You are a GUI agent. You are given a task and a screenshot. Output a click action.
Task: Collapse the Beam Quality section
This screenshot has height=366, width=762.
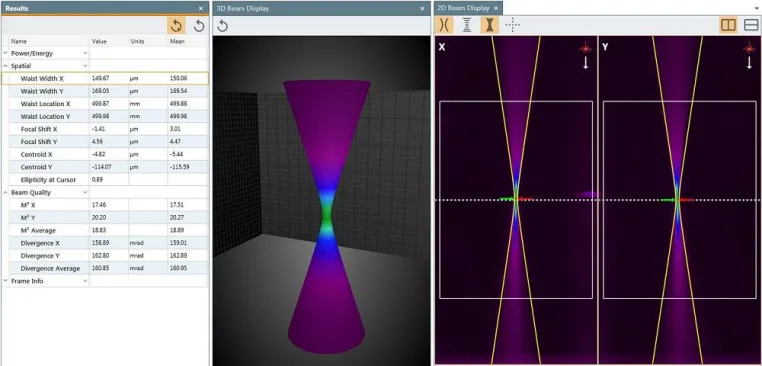[x=5, y=192]
